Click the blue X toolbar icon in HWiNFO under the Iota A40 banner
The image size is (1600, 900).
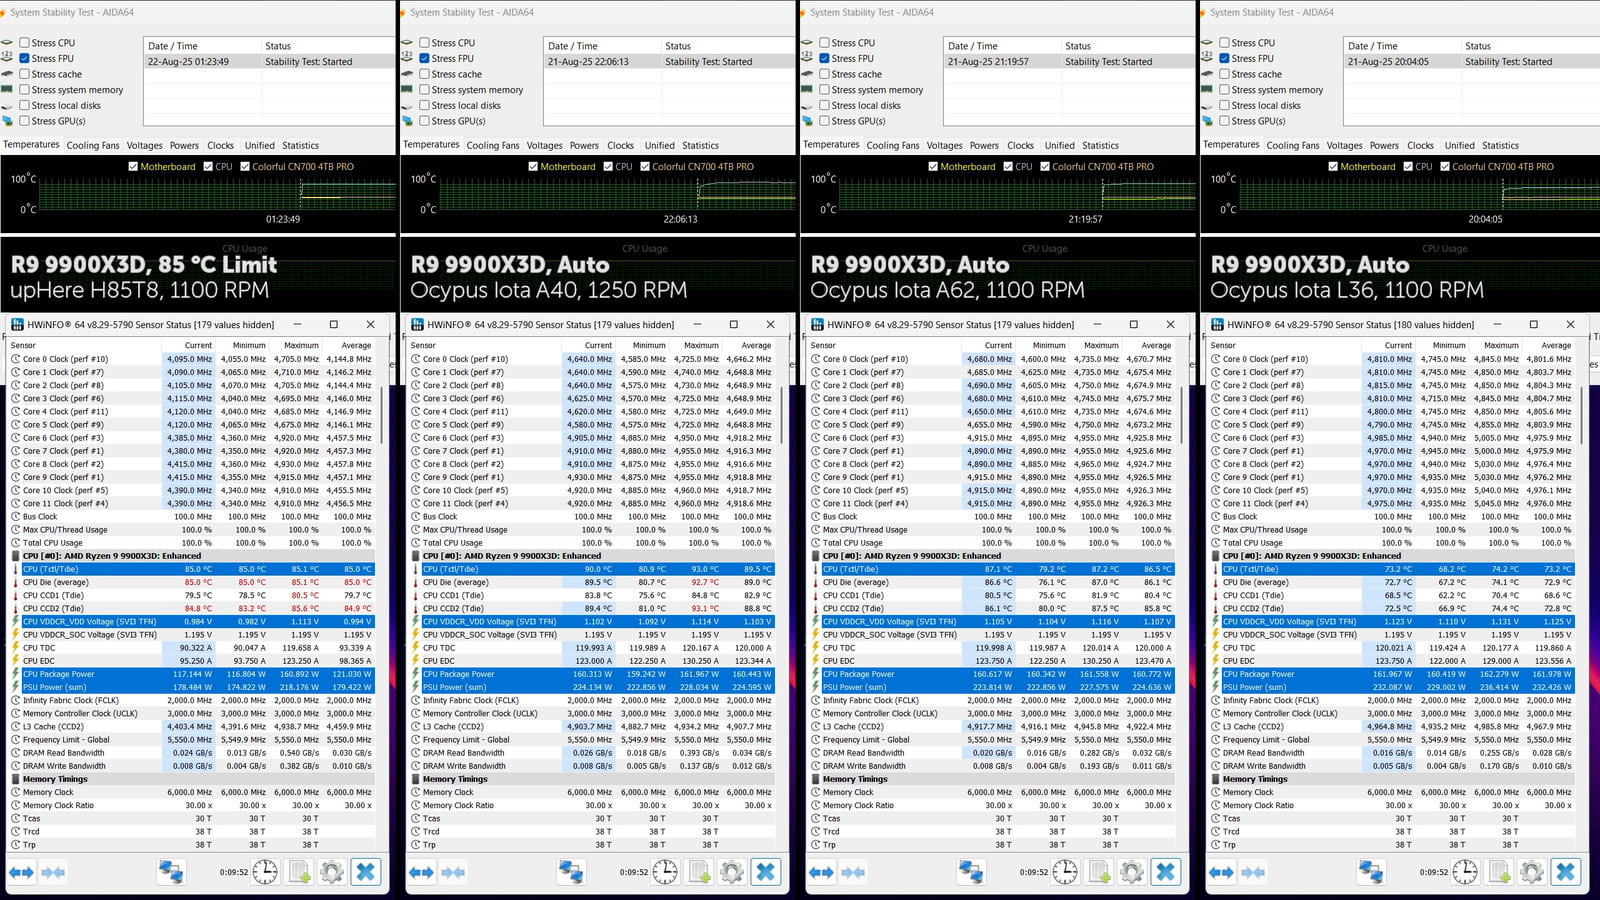766,872
